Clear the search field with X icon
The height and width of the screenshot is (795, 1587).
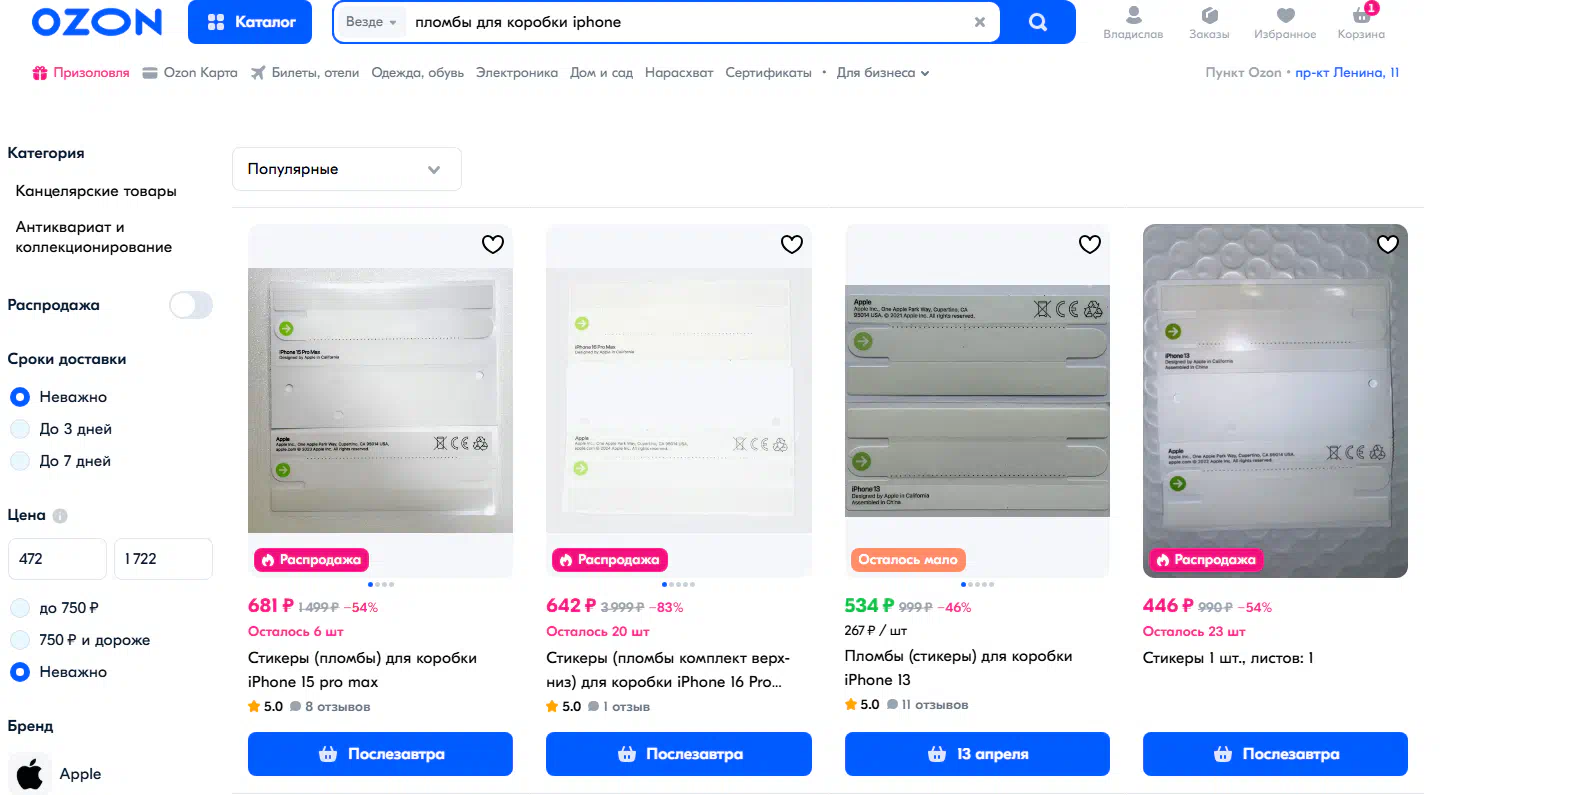[x=980, y=22]
